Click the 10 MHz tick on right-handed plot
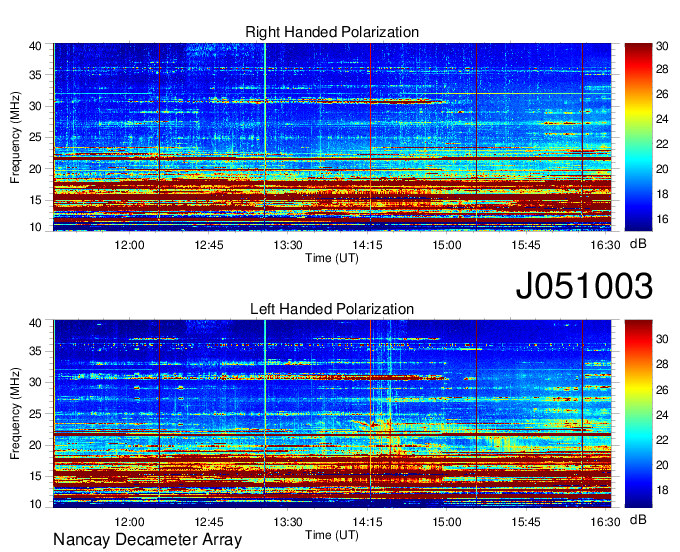 [35, 227]
